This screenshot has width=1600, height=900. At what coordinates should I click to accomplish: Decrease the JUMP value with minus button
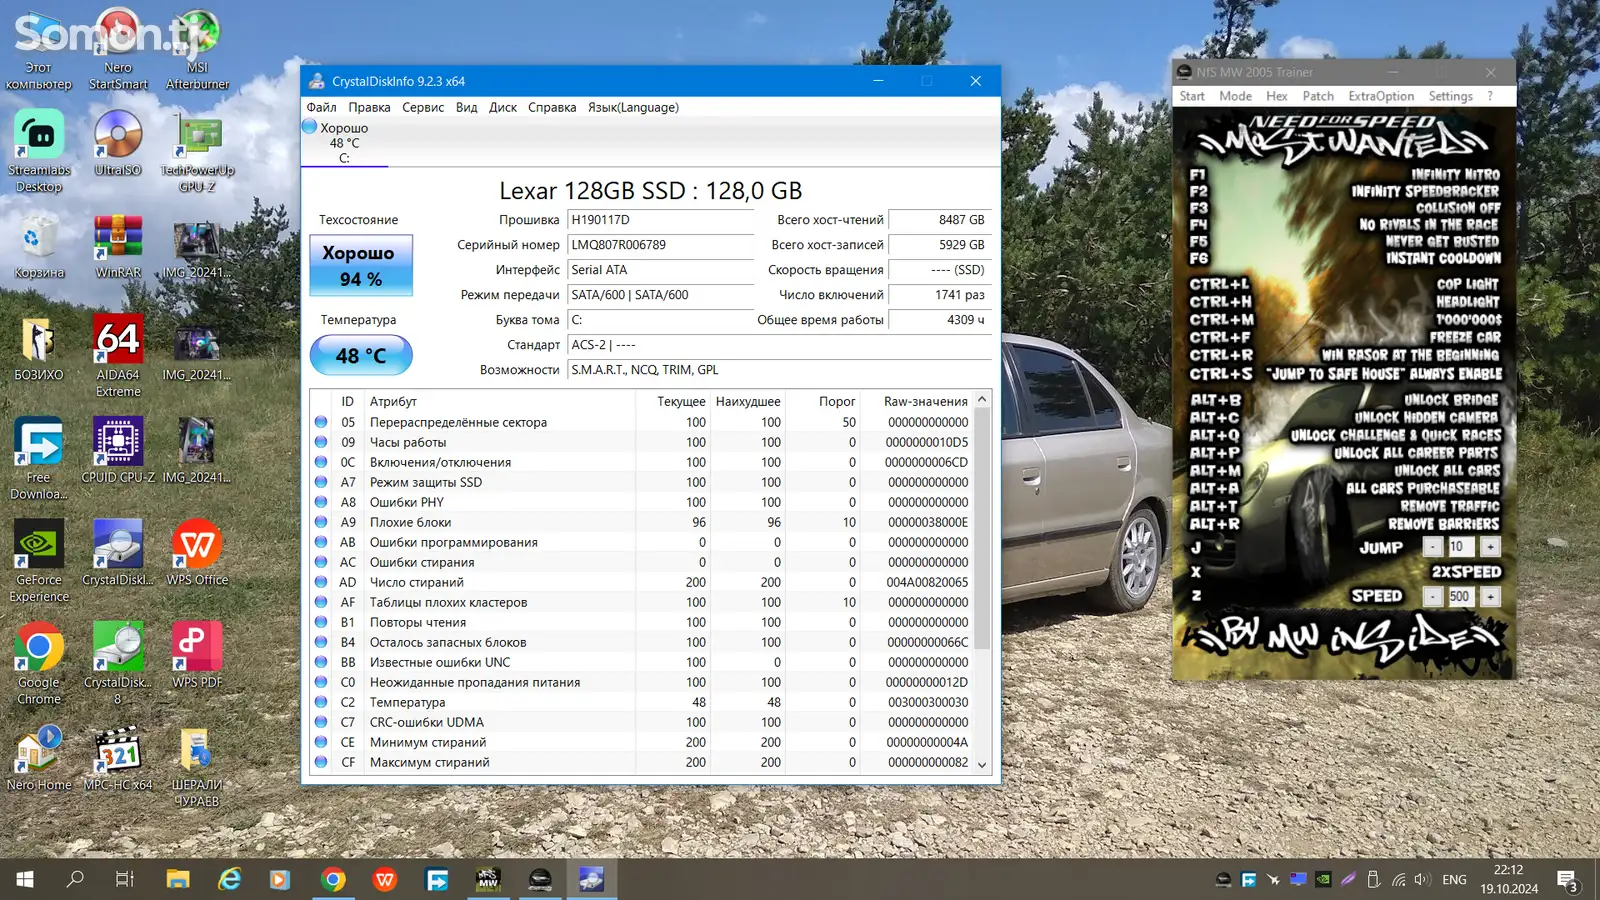(x=1433, y=547)
